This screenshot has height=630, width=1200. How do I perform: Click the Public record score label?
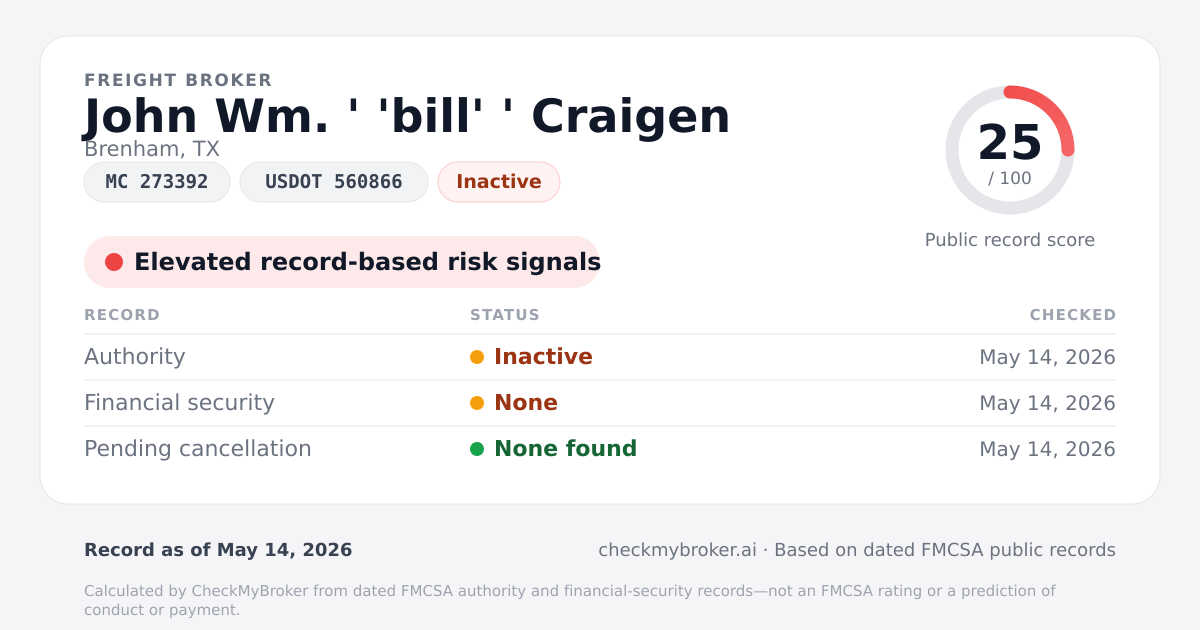click(x=1010, y=240)
